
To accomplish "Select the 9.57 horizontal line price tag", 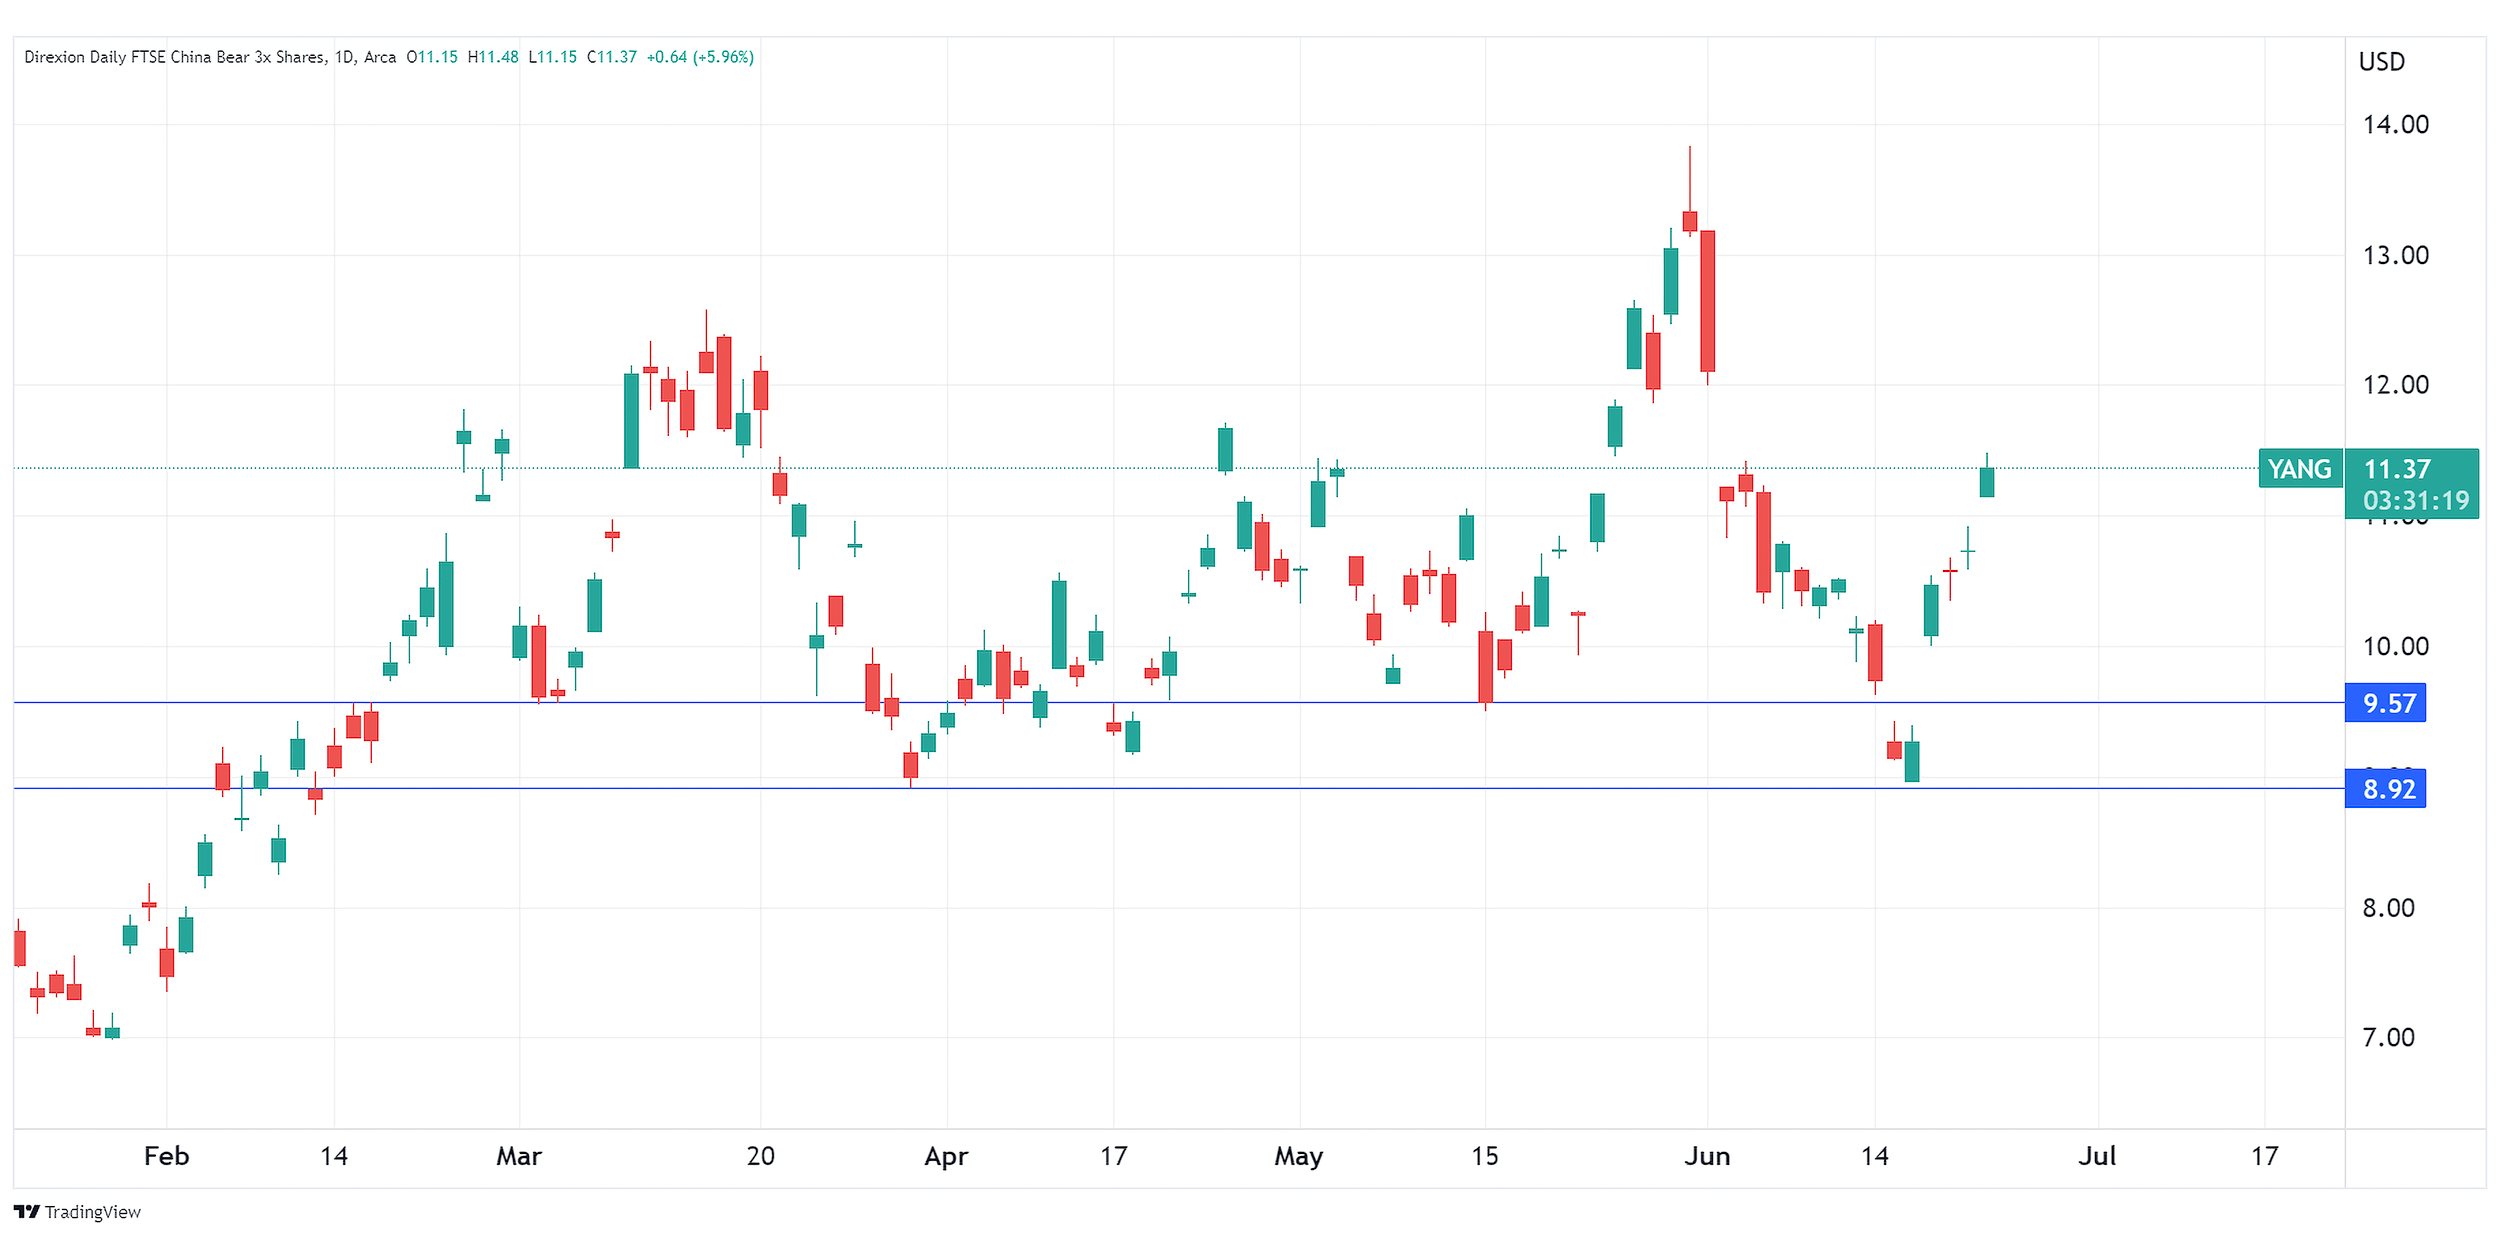I will [x=2384, y=703].
